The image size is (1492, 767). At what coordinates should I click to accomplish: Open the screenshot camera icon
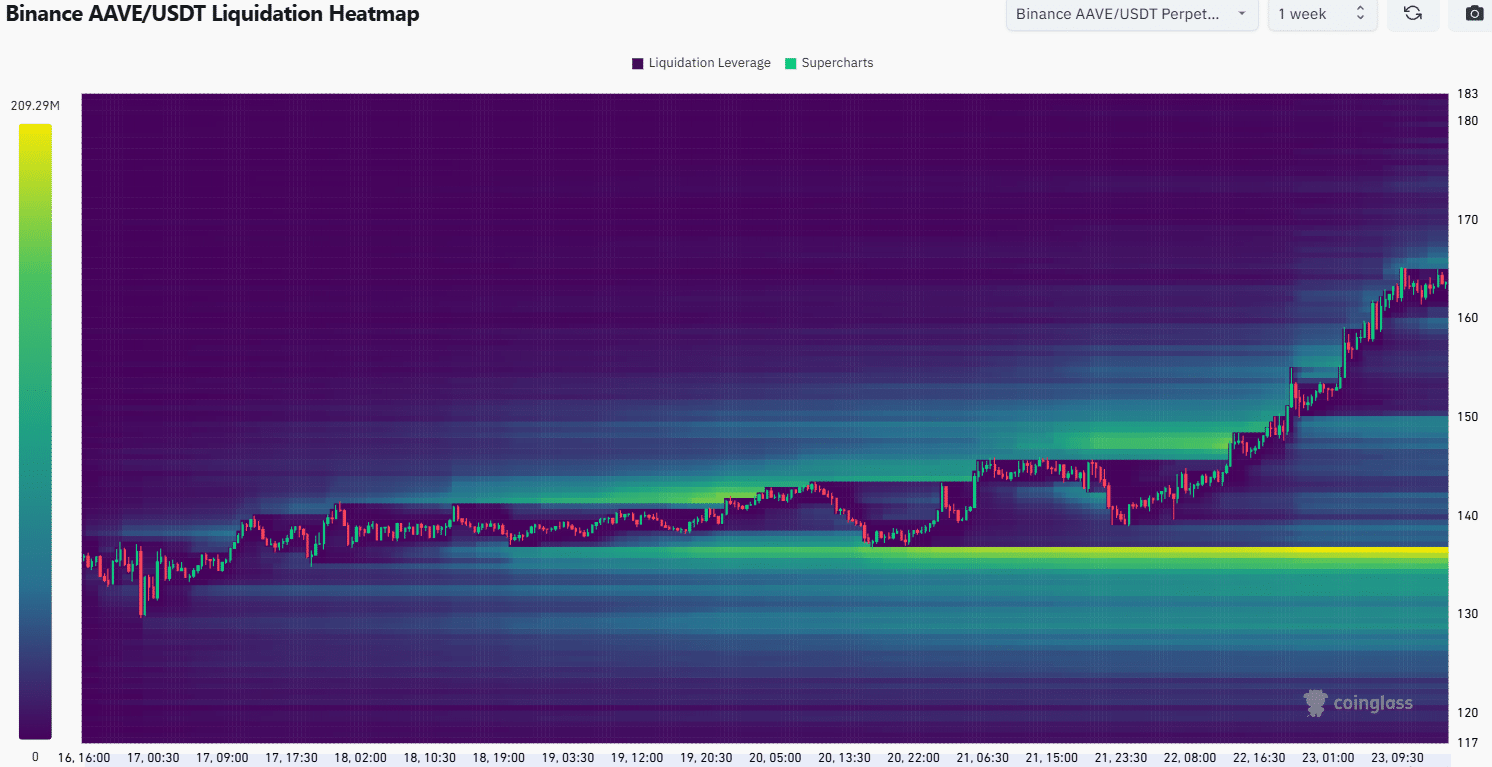pyautogui.click(x=1470, y=14)
